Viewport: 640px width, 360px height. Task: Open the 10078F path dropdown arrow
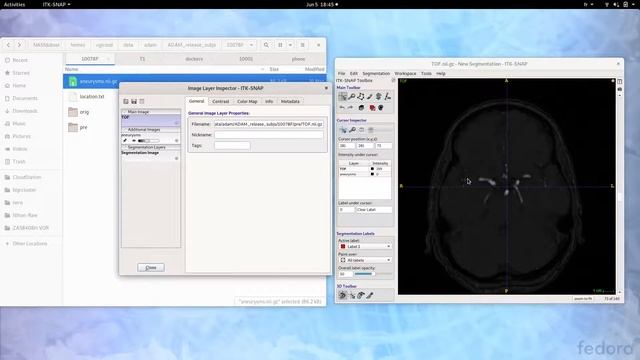click(x=251, y=45)
